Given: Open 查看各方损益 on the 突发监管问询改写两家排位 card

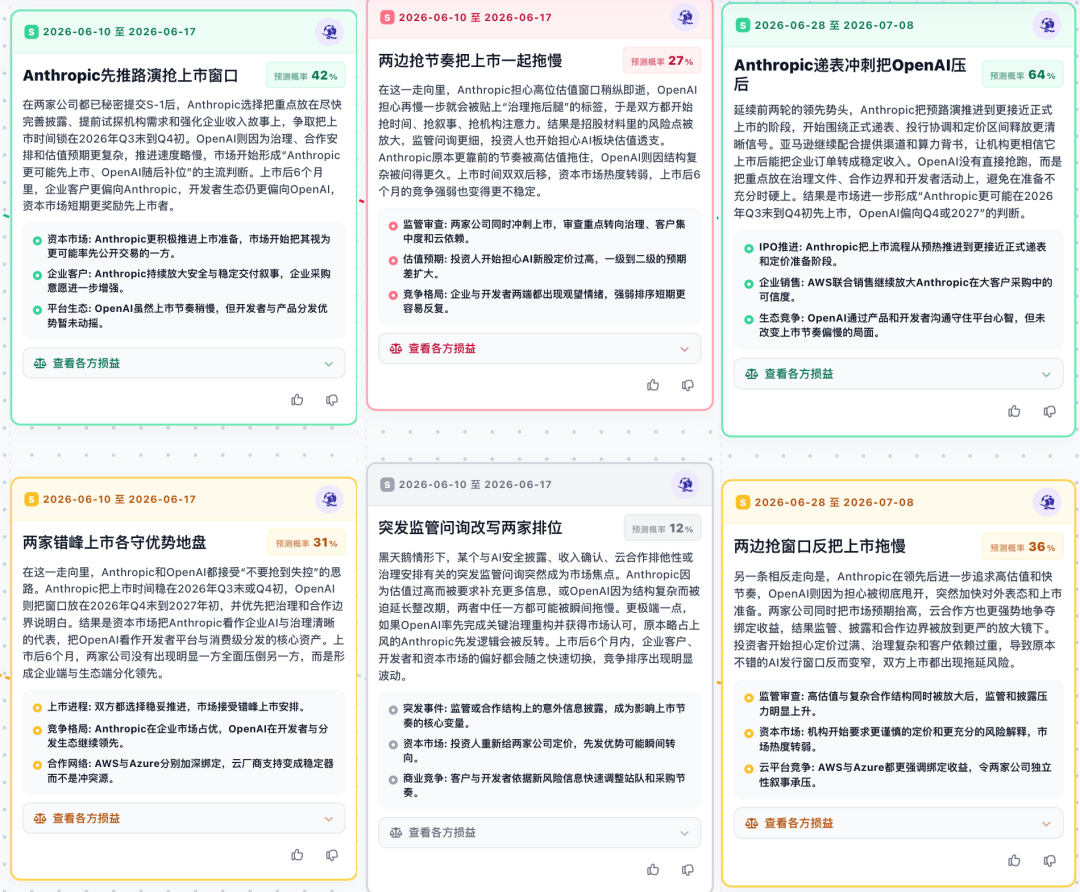Looking at the screenshot, I should pos(539,833).
